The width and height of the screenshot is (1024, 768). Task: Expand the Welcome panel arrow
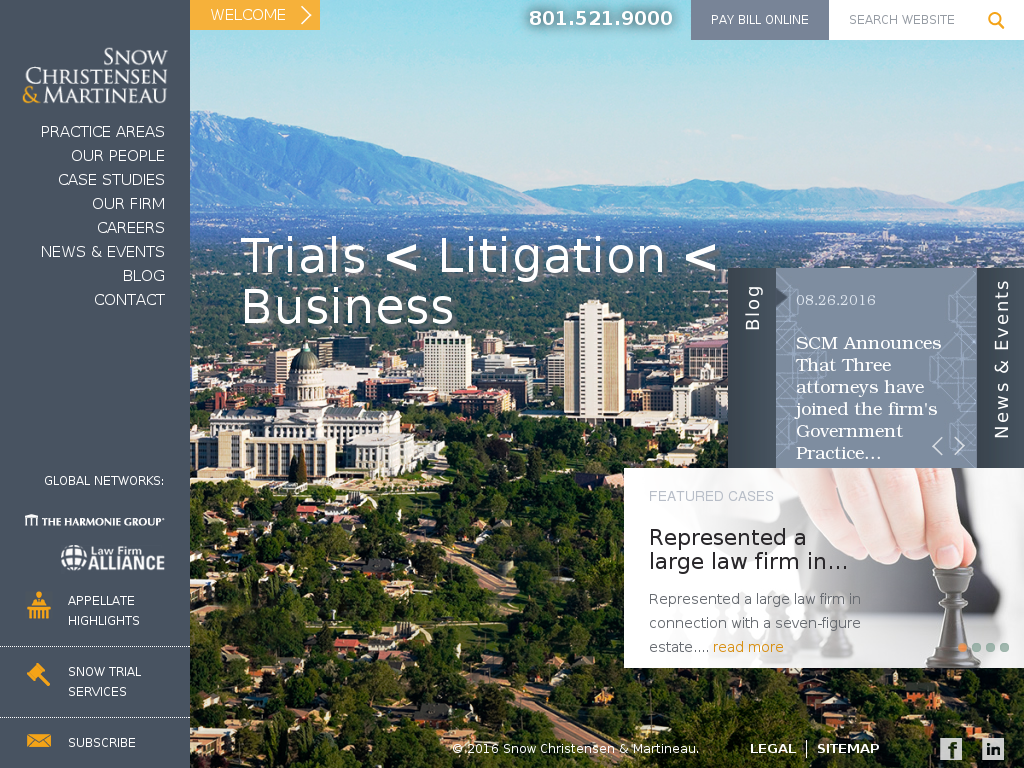(306, 14)
